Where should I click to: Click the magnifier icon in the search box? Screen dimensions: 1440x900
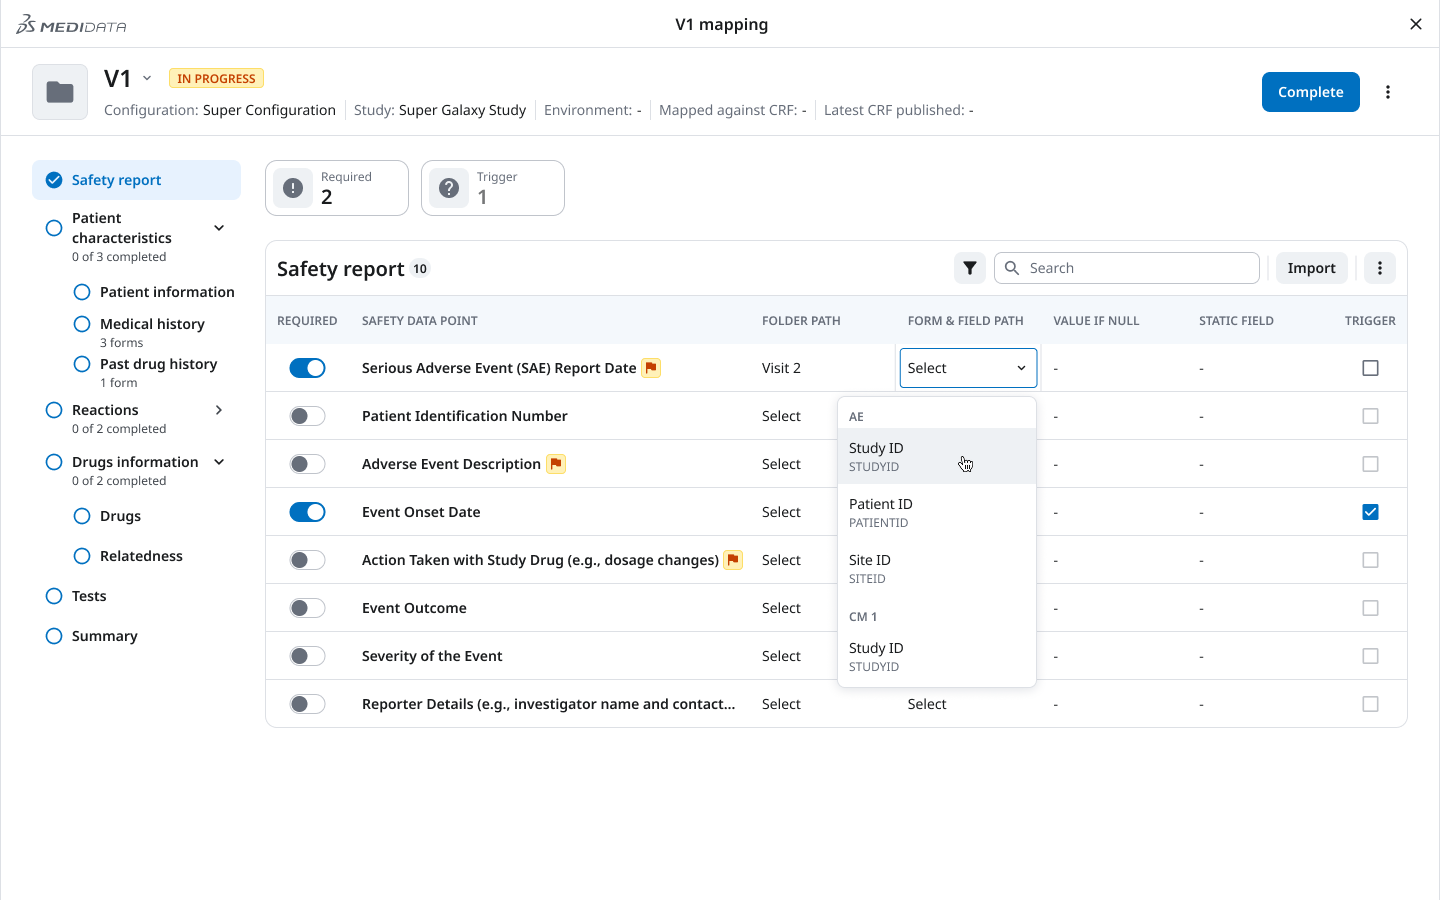click(1011, 268)
